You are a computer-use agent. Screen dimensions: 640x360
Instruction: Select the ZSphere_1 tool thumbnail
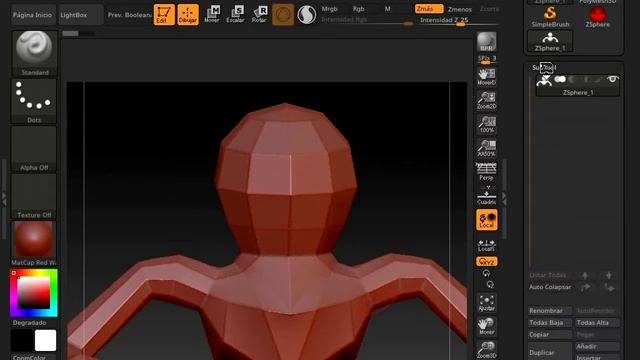[x=550, y=41]
